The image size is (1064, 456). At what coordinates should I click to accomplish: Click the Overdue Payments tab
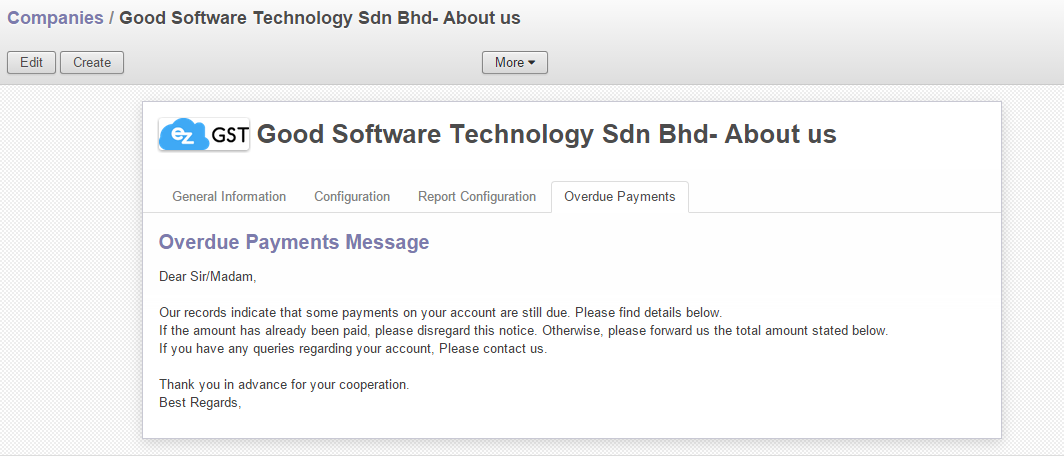pos(619,197)
